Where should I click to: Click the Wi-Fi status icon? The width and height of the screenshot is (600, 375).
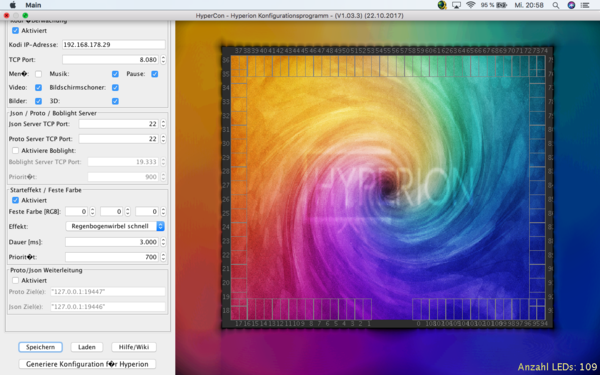[x=470, y=5]
